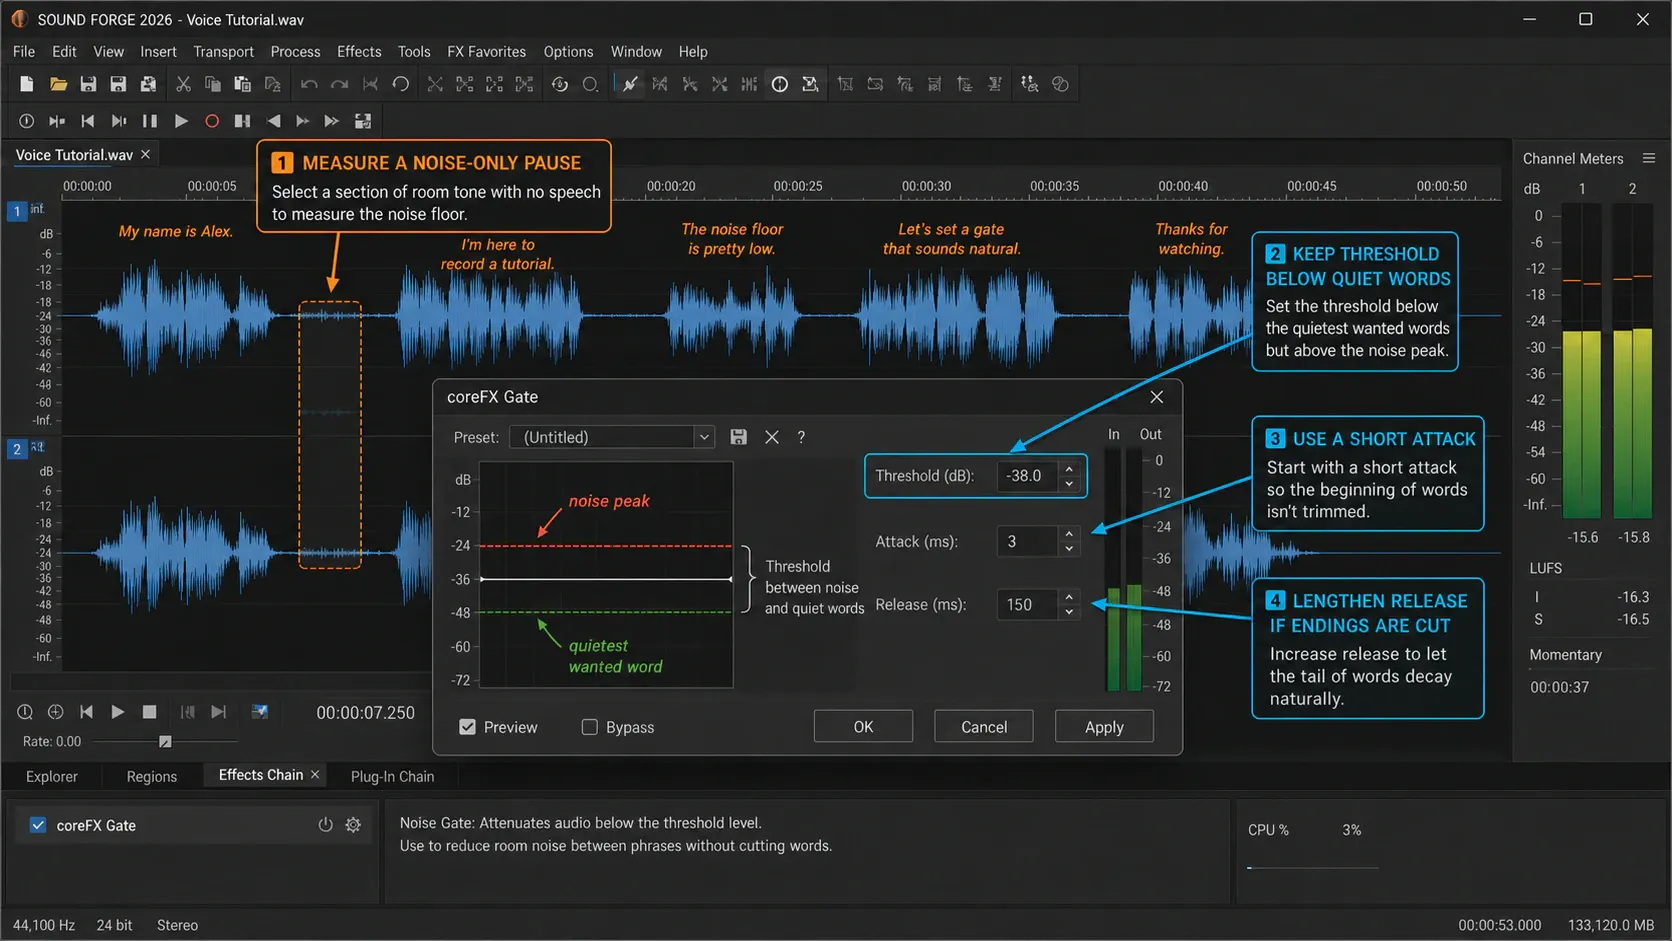The image size is (1672, 941).
Task: Open the Effects menu
Action: point(359,52)
